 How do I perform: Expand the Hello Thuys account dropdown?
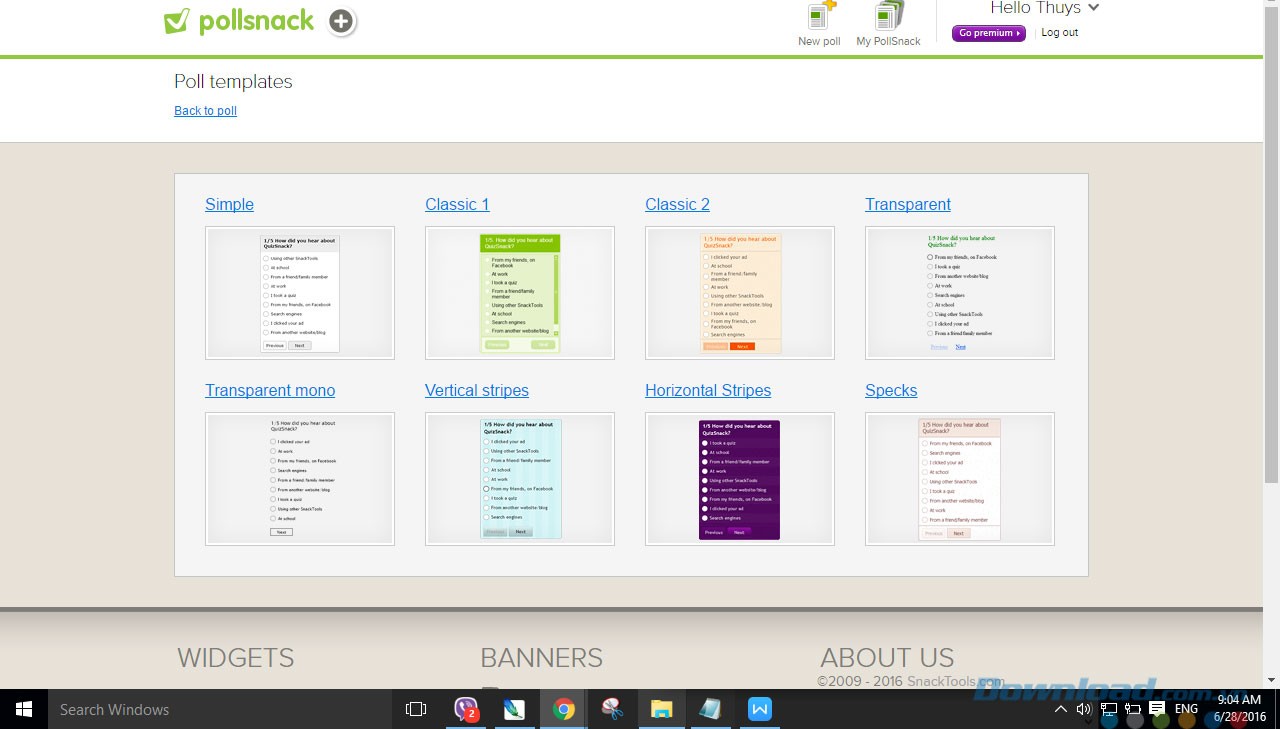(1093, 8)
